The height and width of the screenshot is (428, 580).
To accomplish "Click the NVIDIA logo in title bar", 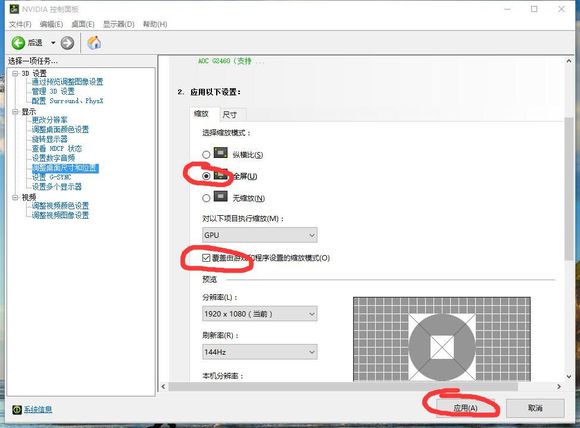I will (14, 9).
